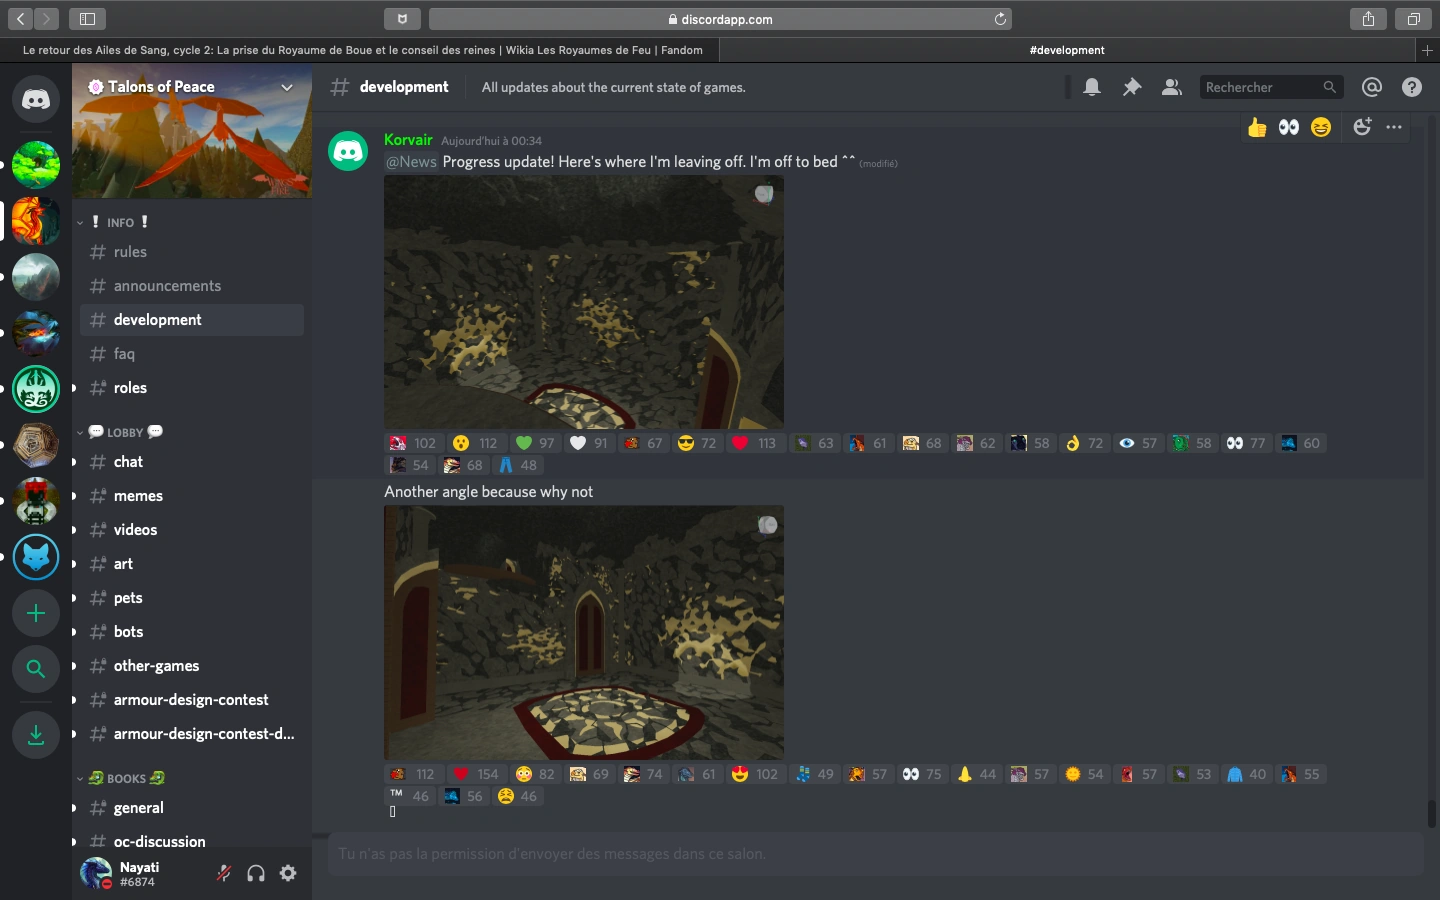1440x900 pixels.
Task: Toggle microphone mute button
Action: (x=224, y=873)
